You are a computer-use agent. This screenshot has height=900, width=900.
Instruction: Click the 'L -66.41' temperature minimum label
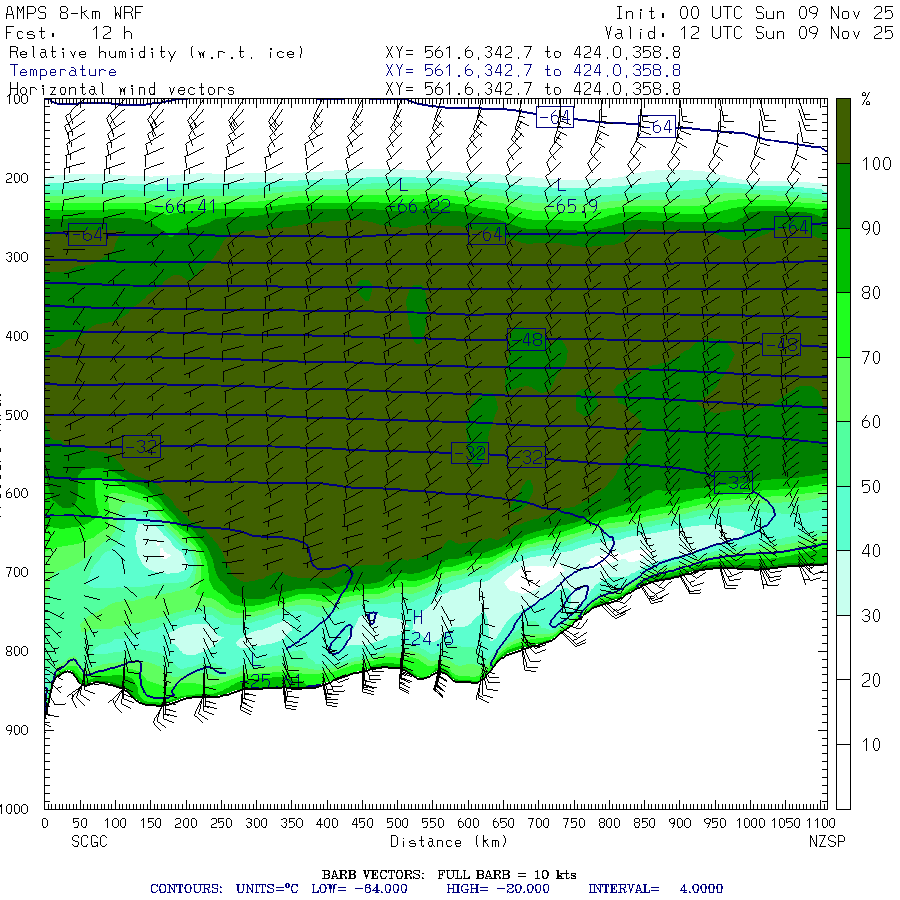coord(185,196)
